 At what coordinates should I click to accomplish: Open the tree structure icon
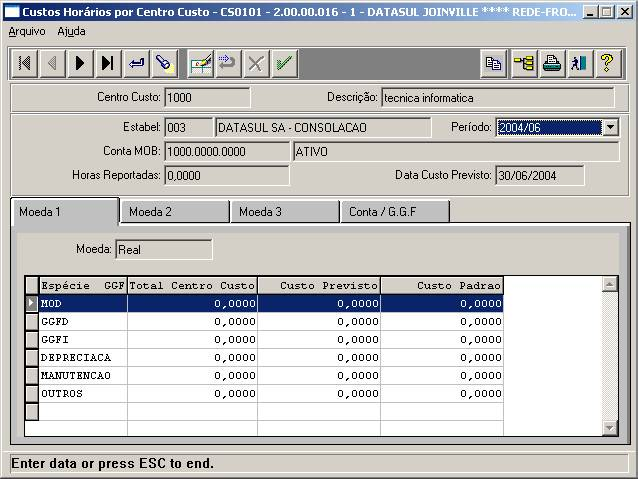pos(524,63)
